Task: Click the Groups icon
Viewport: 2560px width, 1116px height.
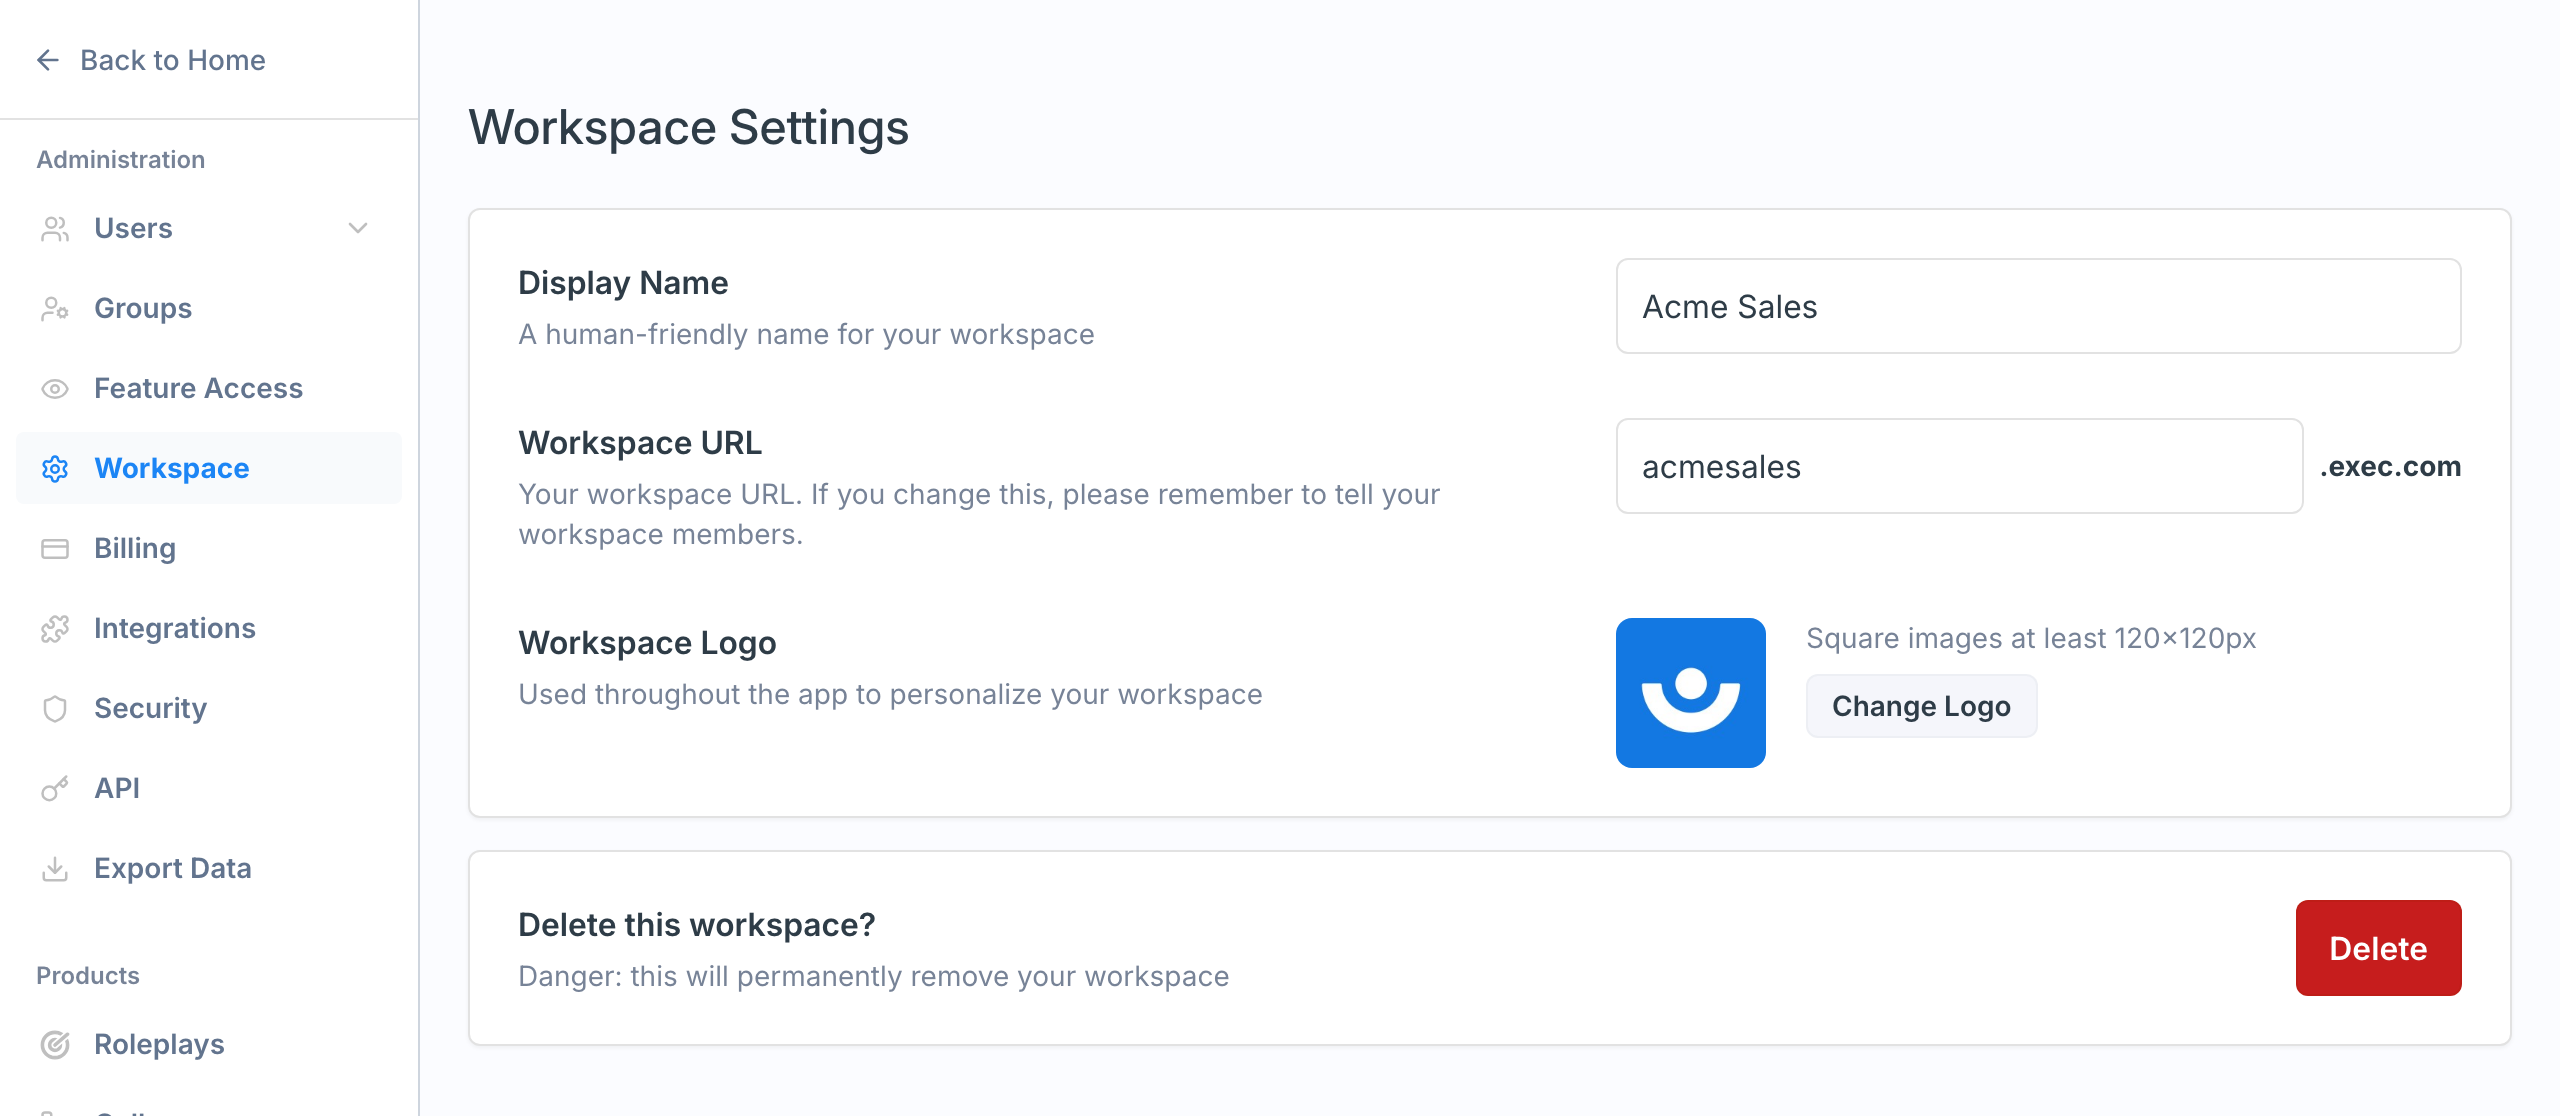Action: point(55,308)
